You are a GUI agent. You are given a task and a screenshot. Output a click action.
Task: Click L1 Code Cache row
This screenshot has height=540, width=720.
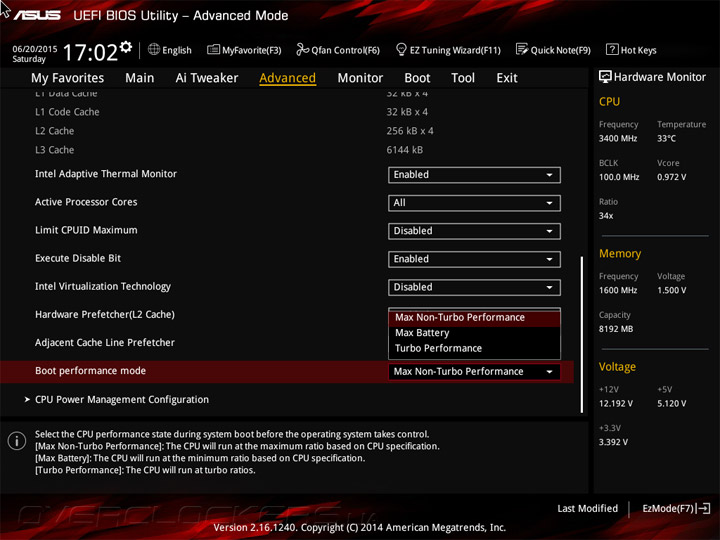[x=287, y=112]
